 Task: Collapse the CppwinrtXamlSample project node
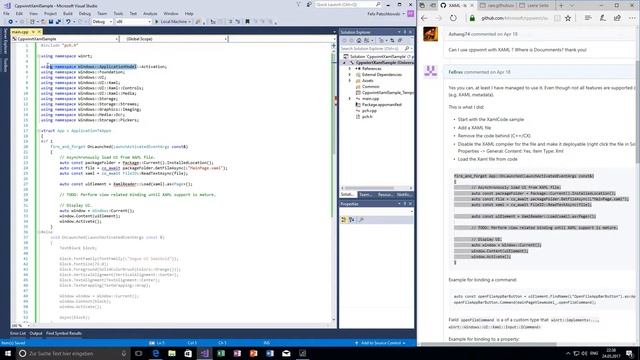(x=344, y=62)
